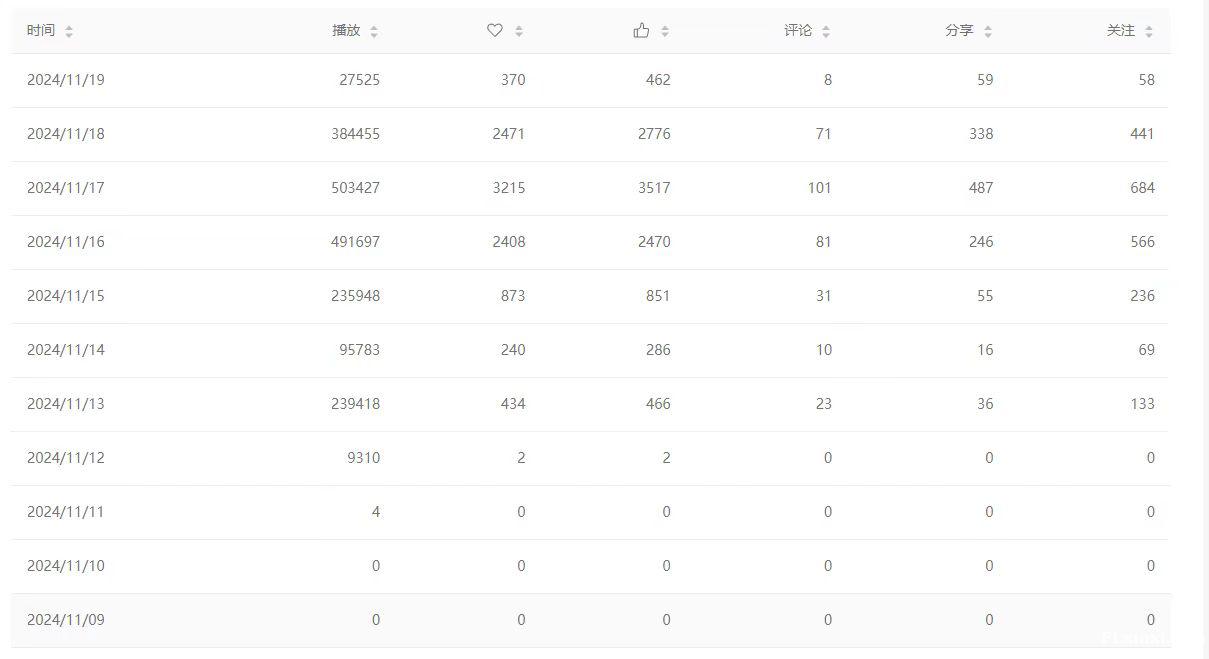Image resolution: width=1209 pixels, height=659 pixels.
Task: Click the 关注 column header text
Action: [x=1121, y=31]
